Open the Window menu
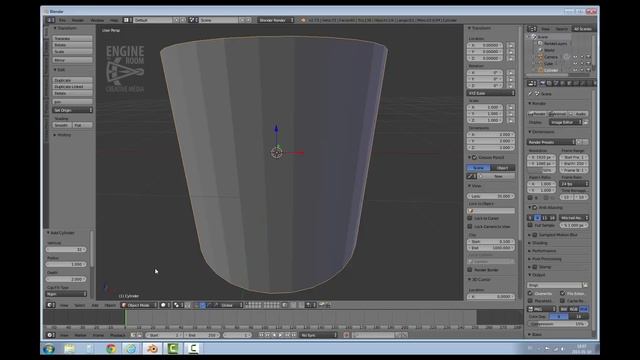Viewport: 640px width, 360px height. click(x=97, y=20)
